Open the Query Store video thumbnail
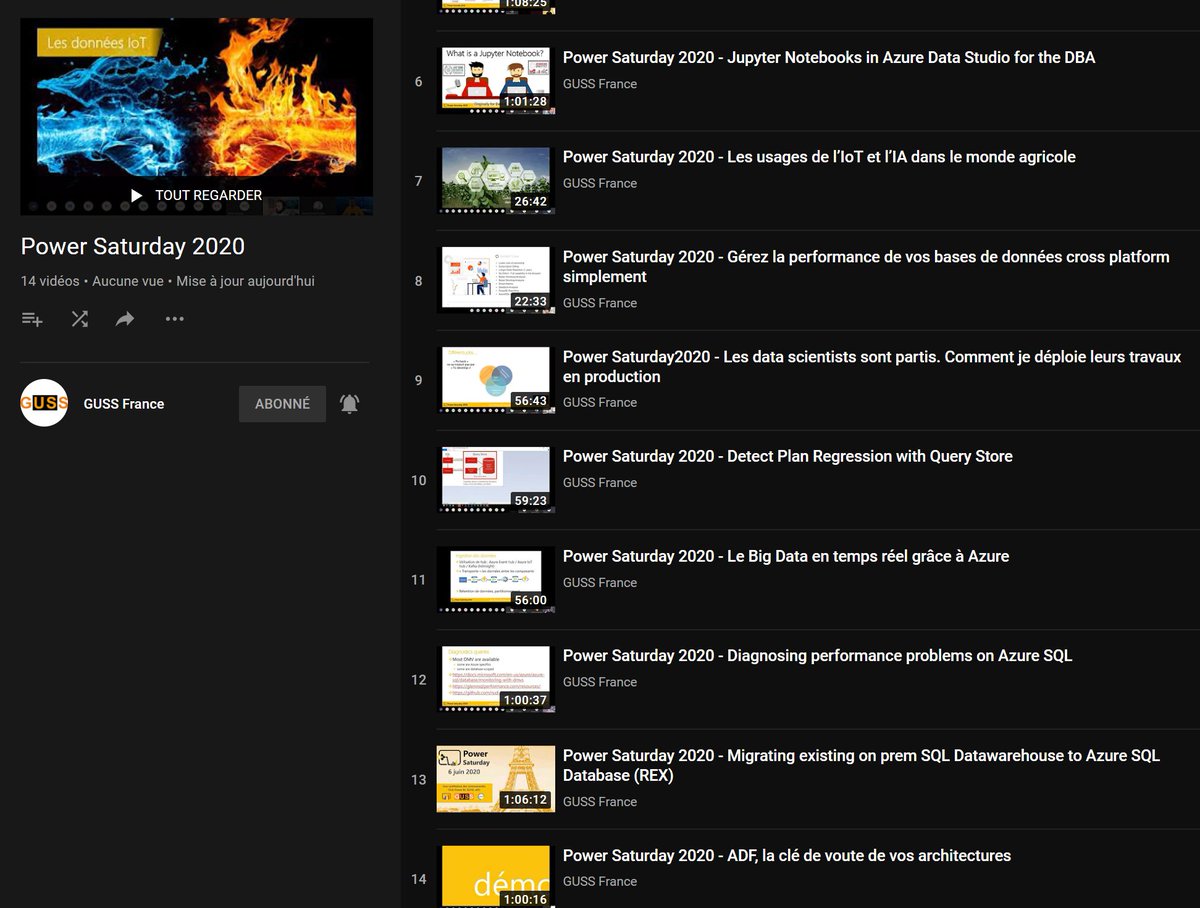 pos(496,480)
